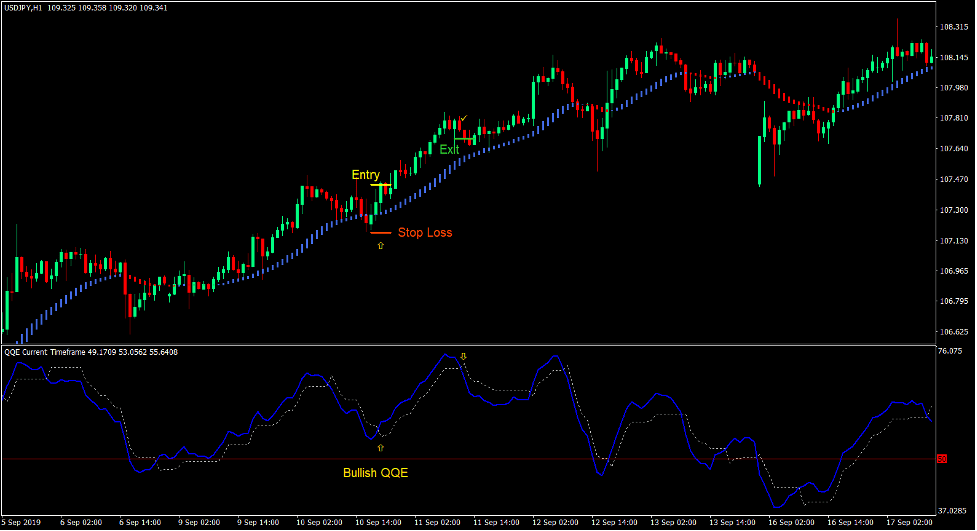Select the Exit text label
This screenshot has width=977, height=531.
449,150
